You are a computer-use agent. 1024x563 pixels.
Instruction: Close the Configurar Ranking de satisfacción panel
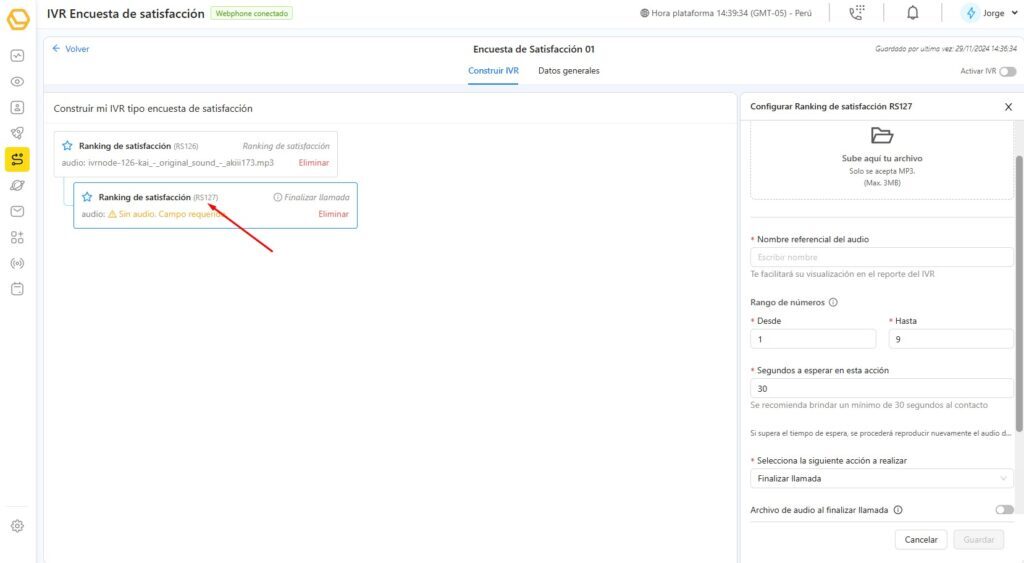coord(1008,106)
